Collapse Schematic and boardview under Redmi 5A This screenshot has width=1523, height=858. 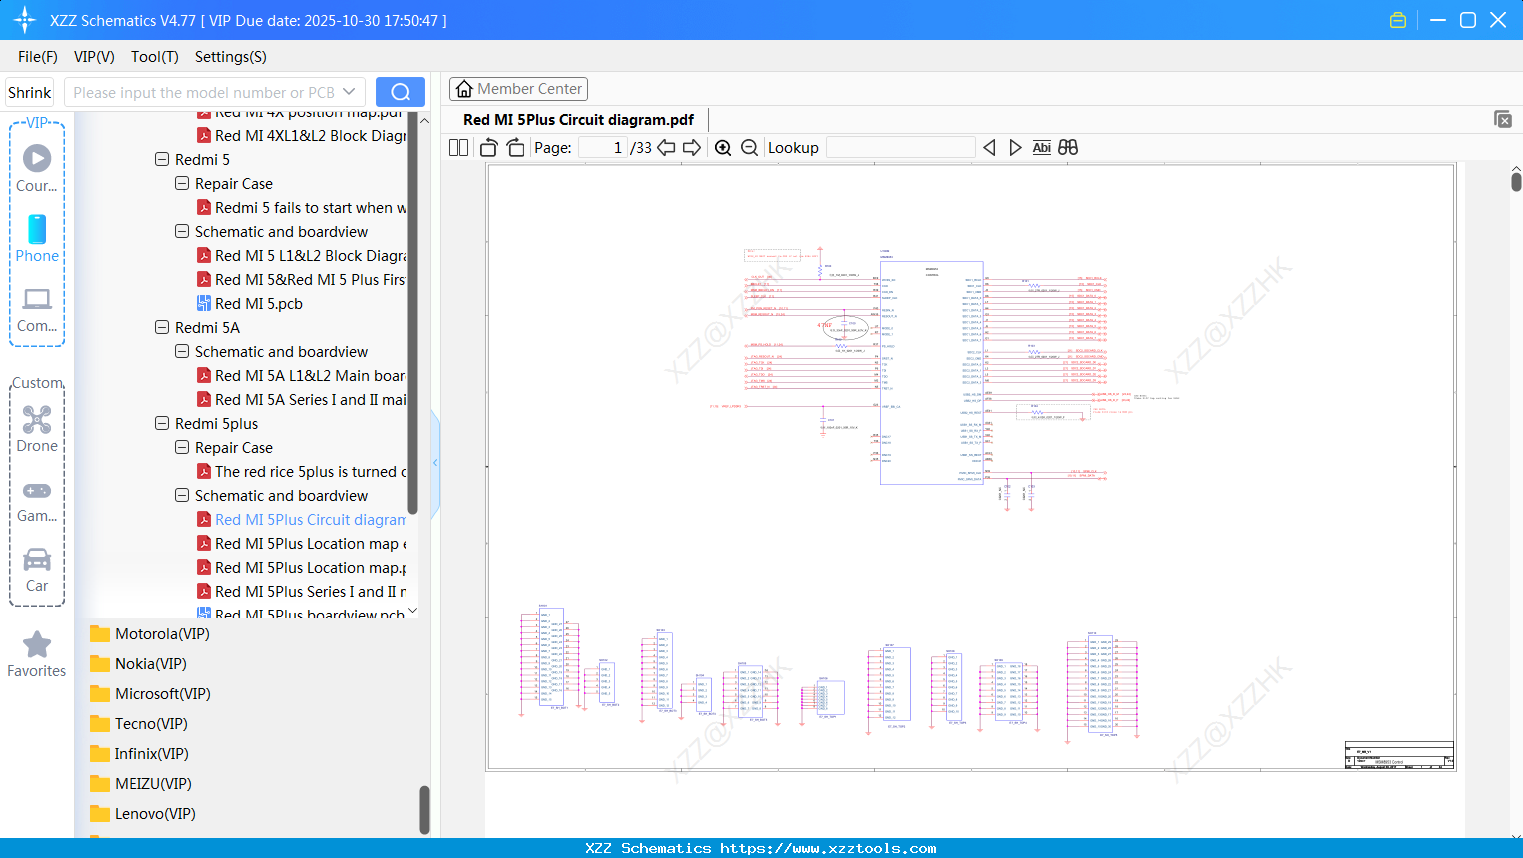(x=182, y=351)
